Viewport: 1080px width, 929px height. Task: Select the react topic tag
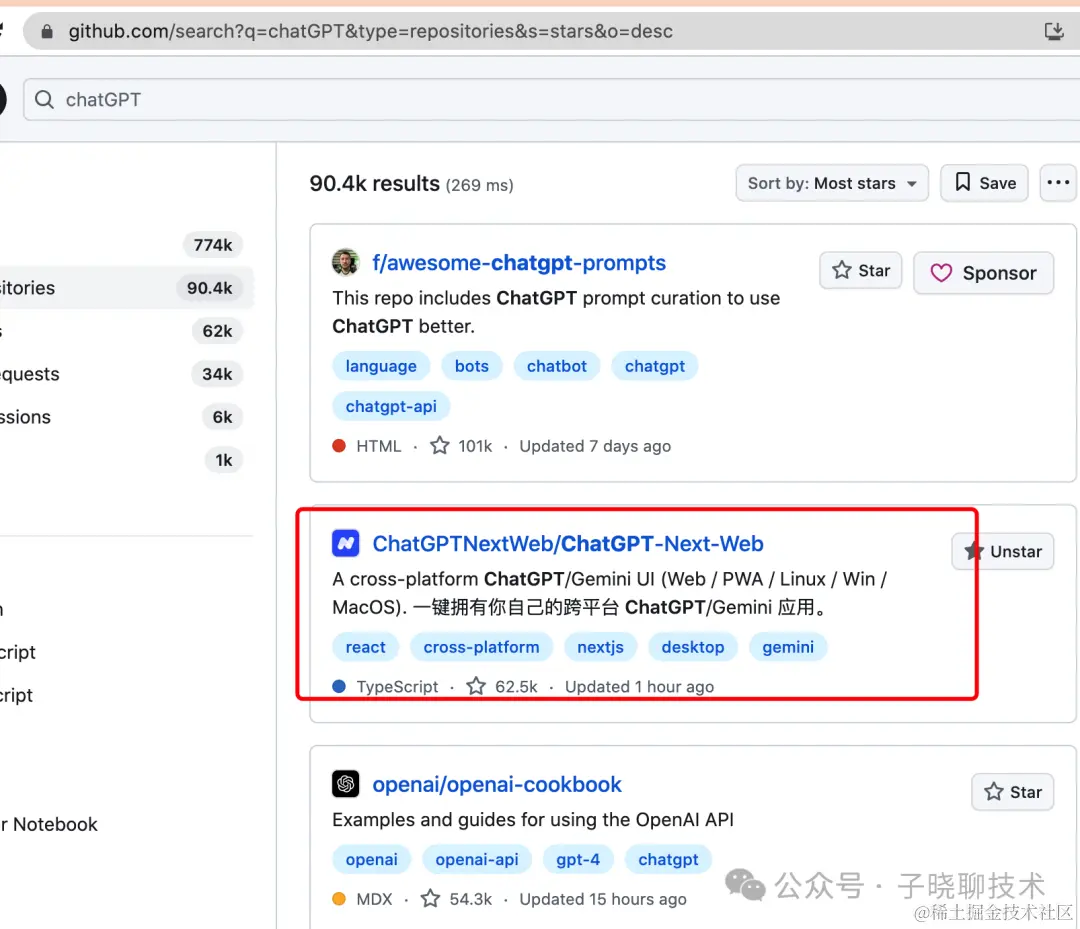pos(366,647)
